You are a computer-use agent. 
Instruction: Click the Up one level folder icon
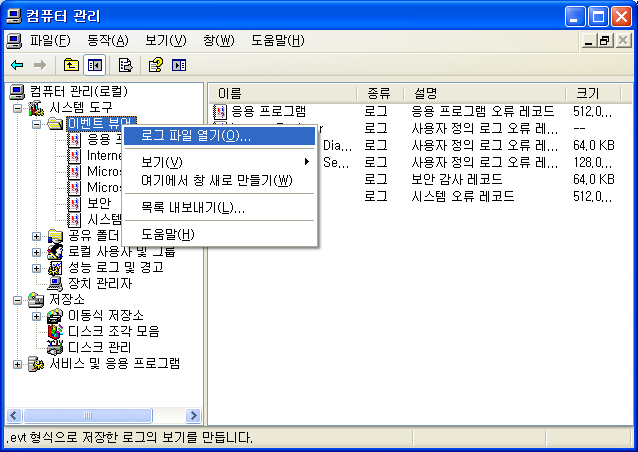71,66
